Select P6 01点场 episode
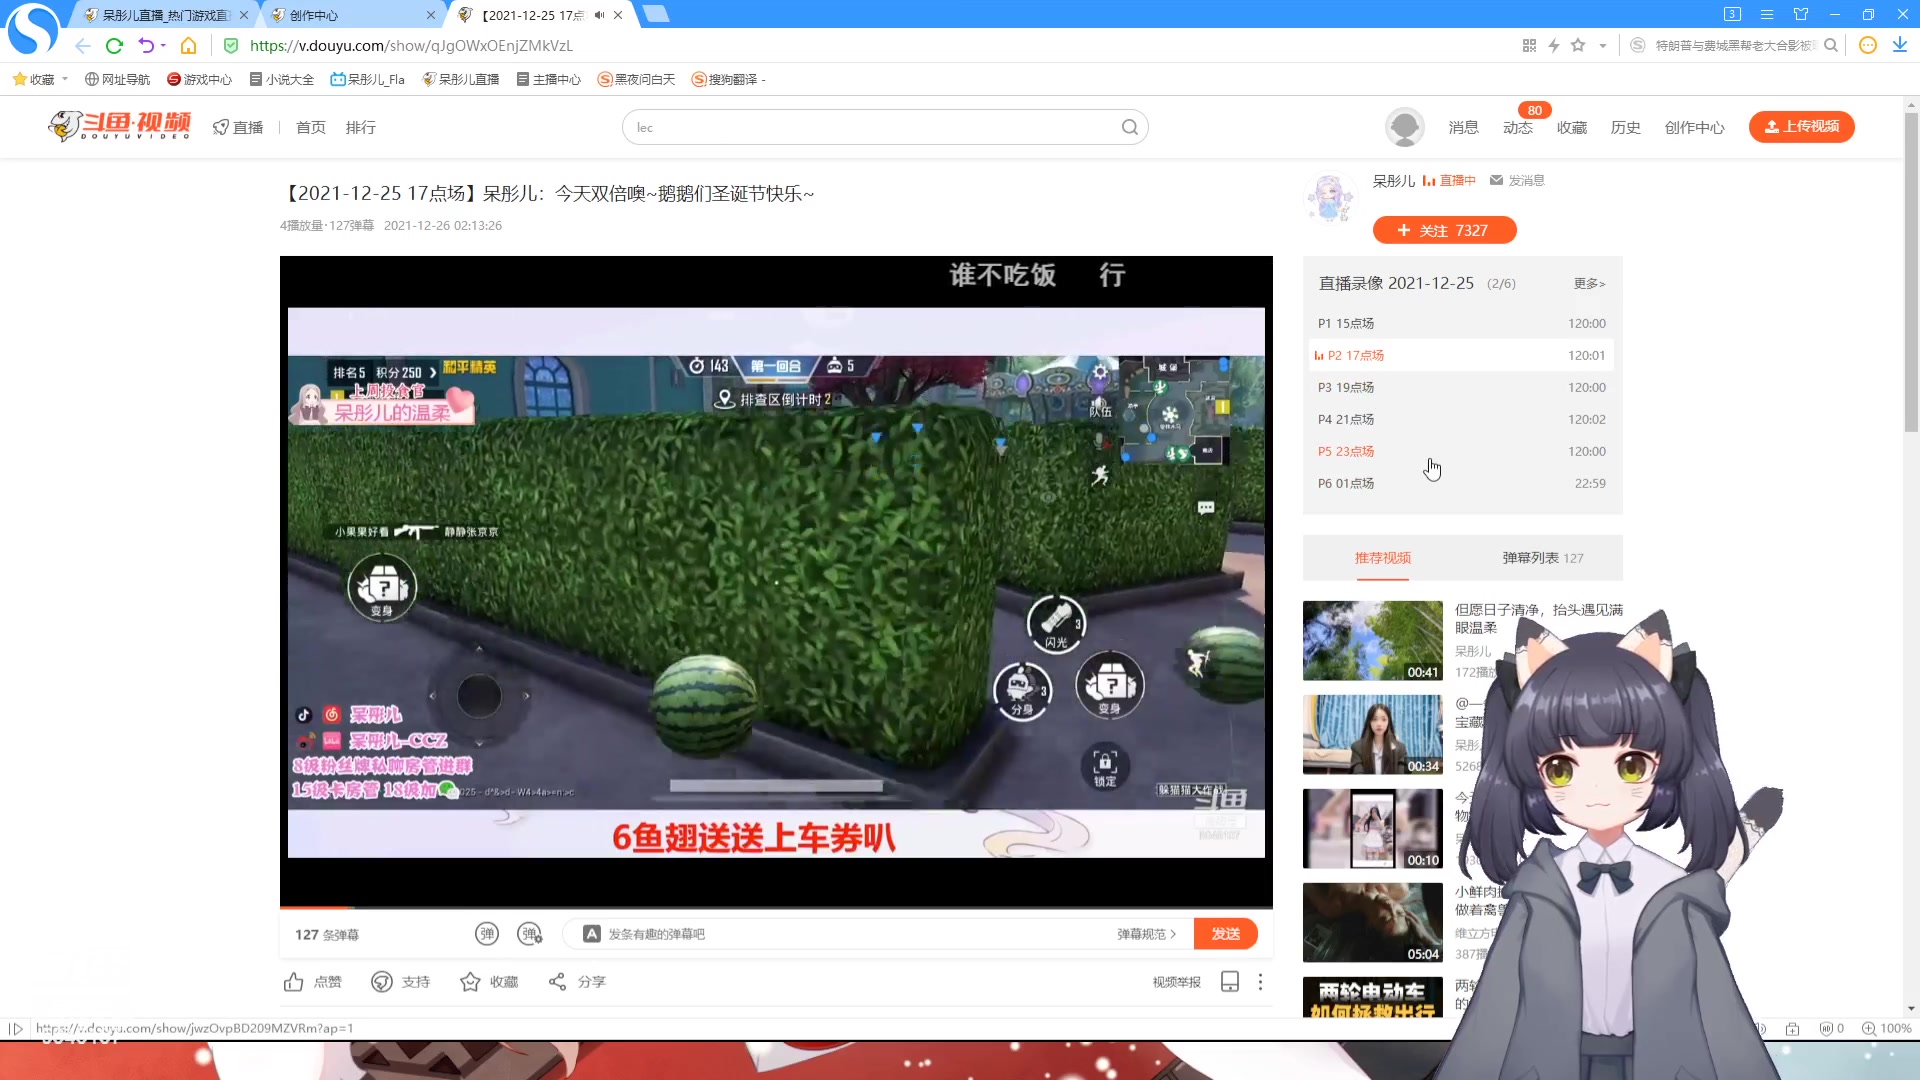The width and height of the screenshot is (1920, 1080). point(1462,483)
